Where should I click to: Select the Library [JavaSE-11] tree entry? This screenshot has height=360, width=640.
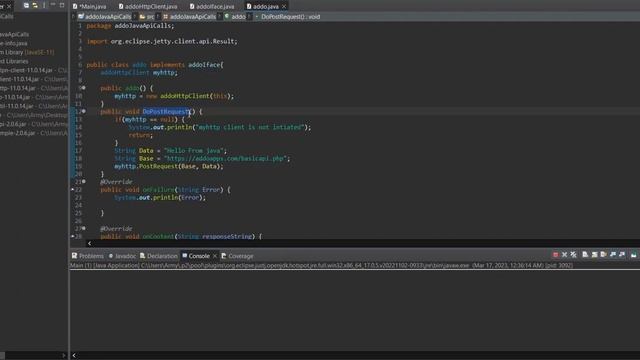pos(27,52)
